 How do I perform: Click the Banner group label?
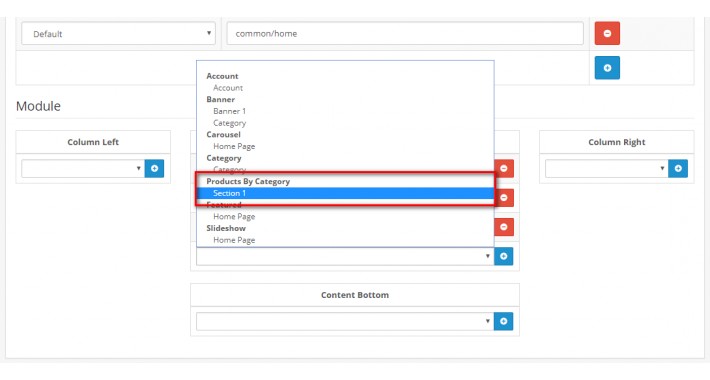pyautogui.click(x=220, y=99)
